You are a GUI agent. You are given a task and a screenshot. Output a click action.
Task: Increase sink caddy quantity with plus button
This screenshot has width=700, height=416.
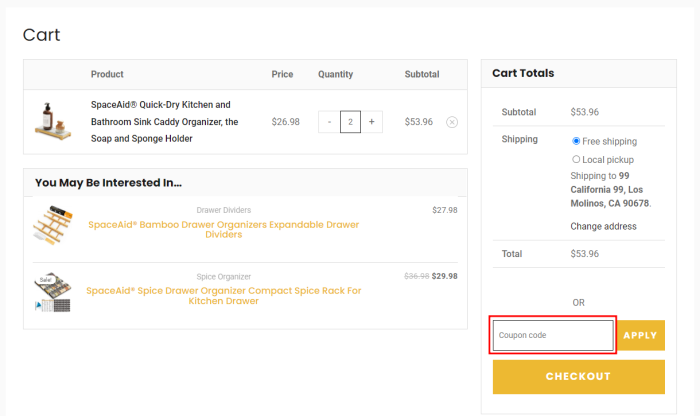coord(371,122)
